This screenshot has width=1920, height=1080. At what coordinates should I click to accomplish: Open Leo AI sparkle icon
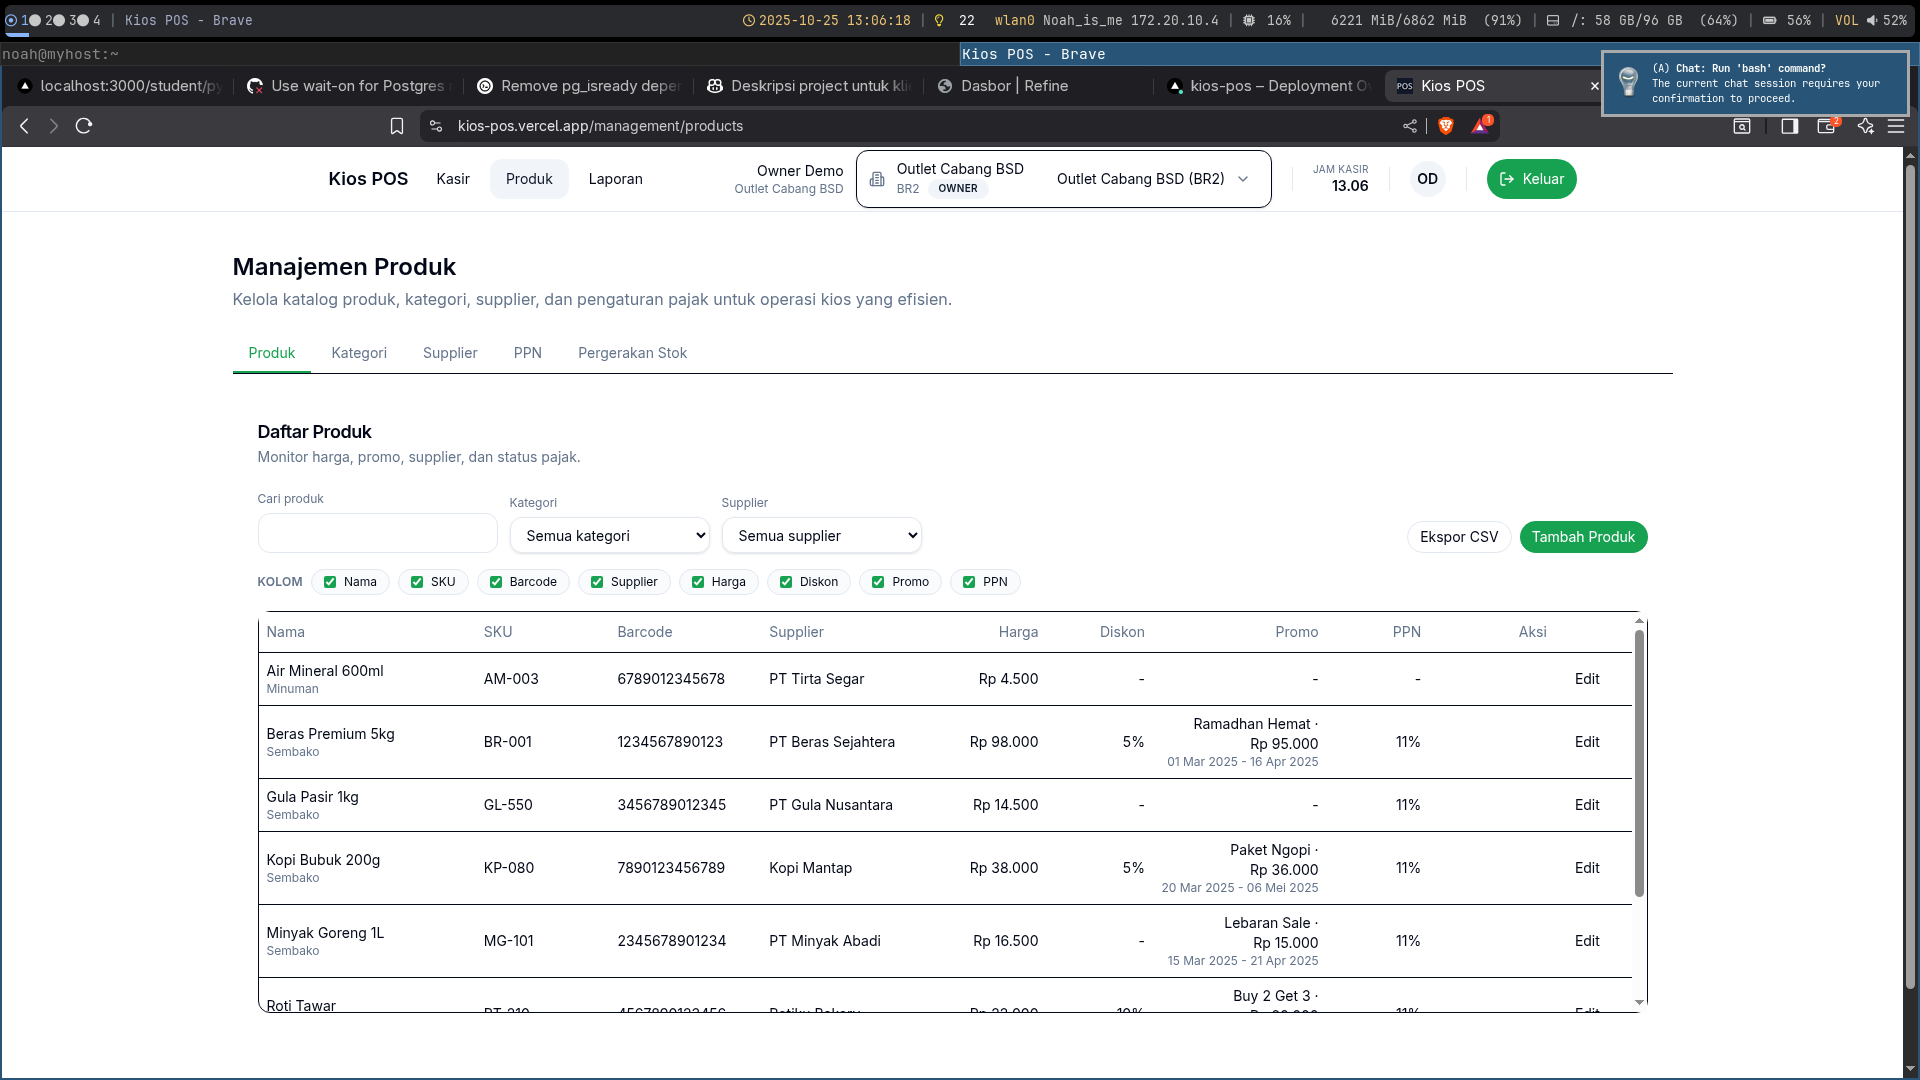[1865, 126]
